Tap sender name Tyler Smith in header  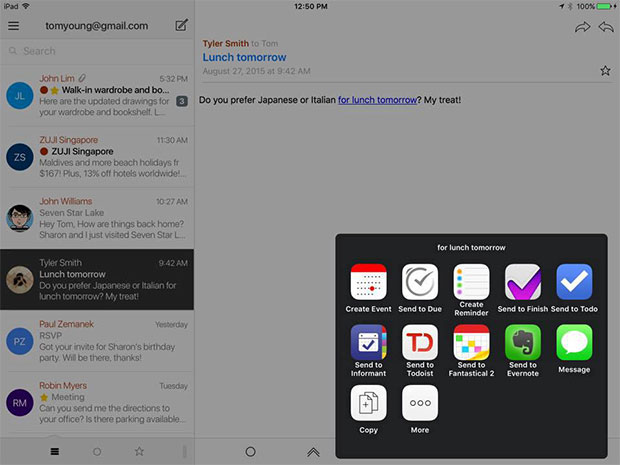point(226,43)
